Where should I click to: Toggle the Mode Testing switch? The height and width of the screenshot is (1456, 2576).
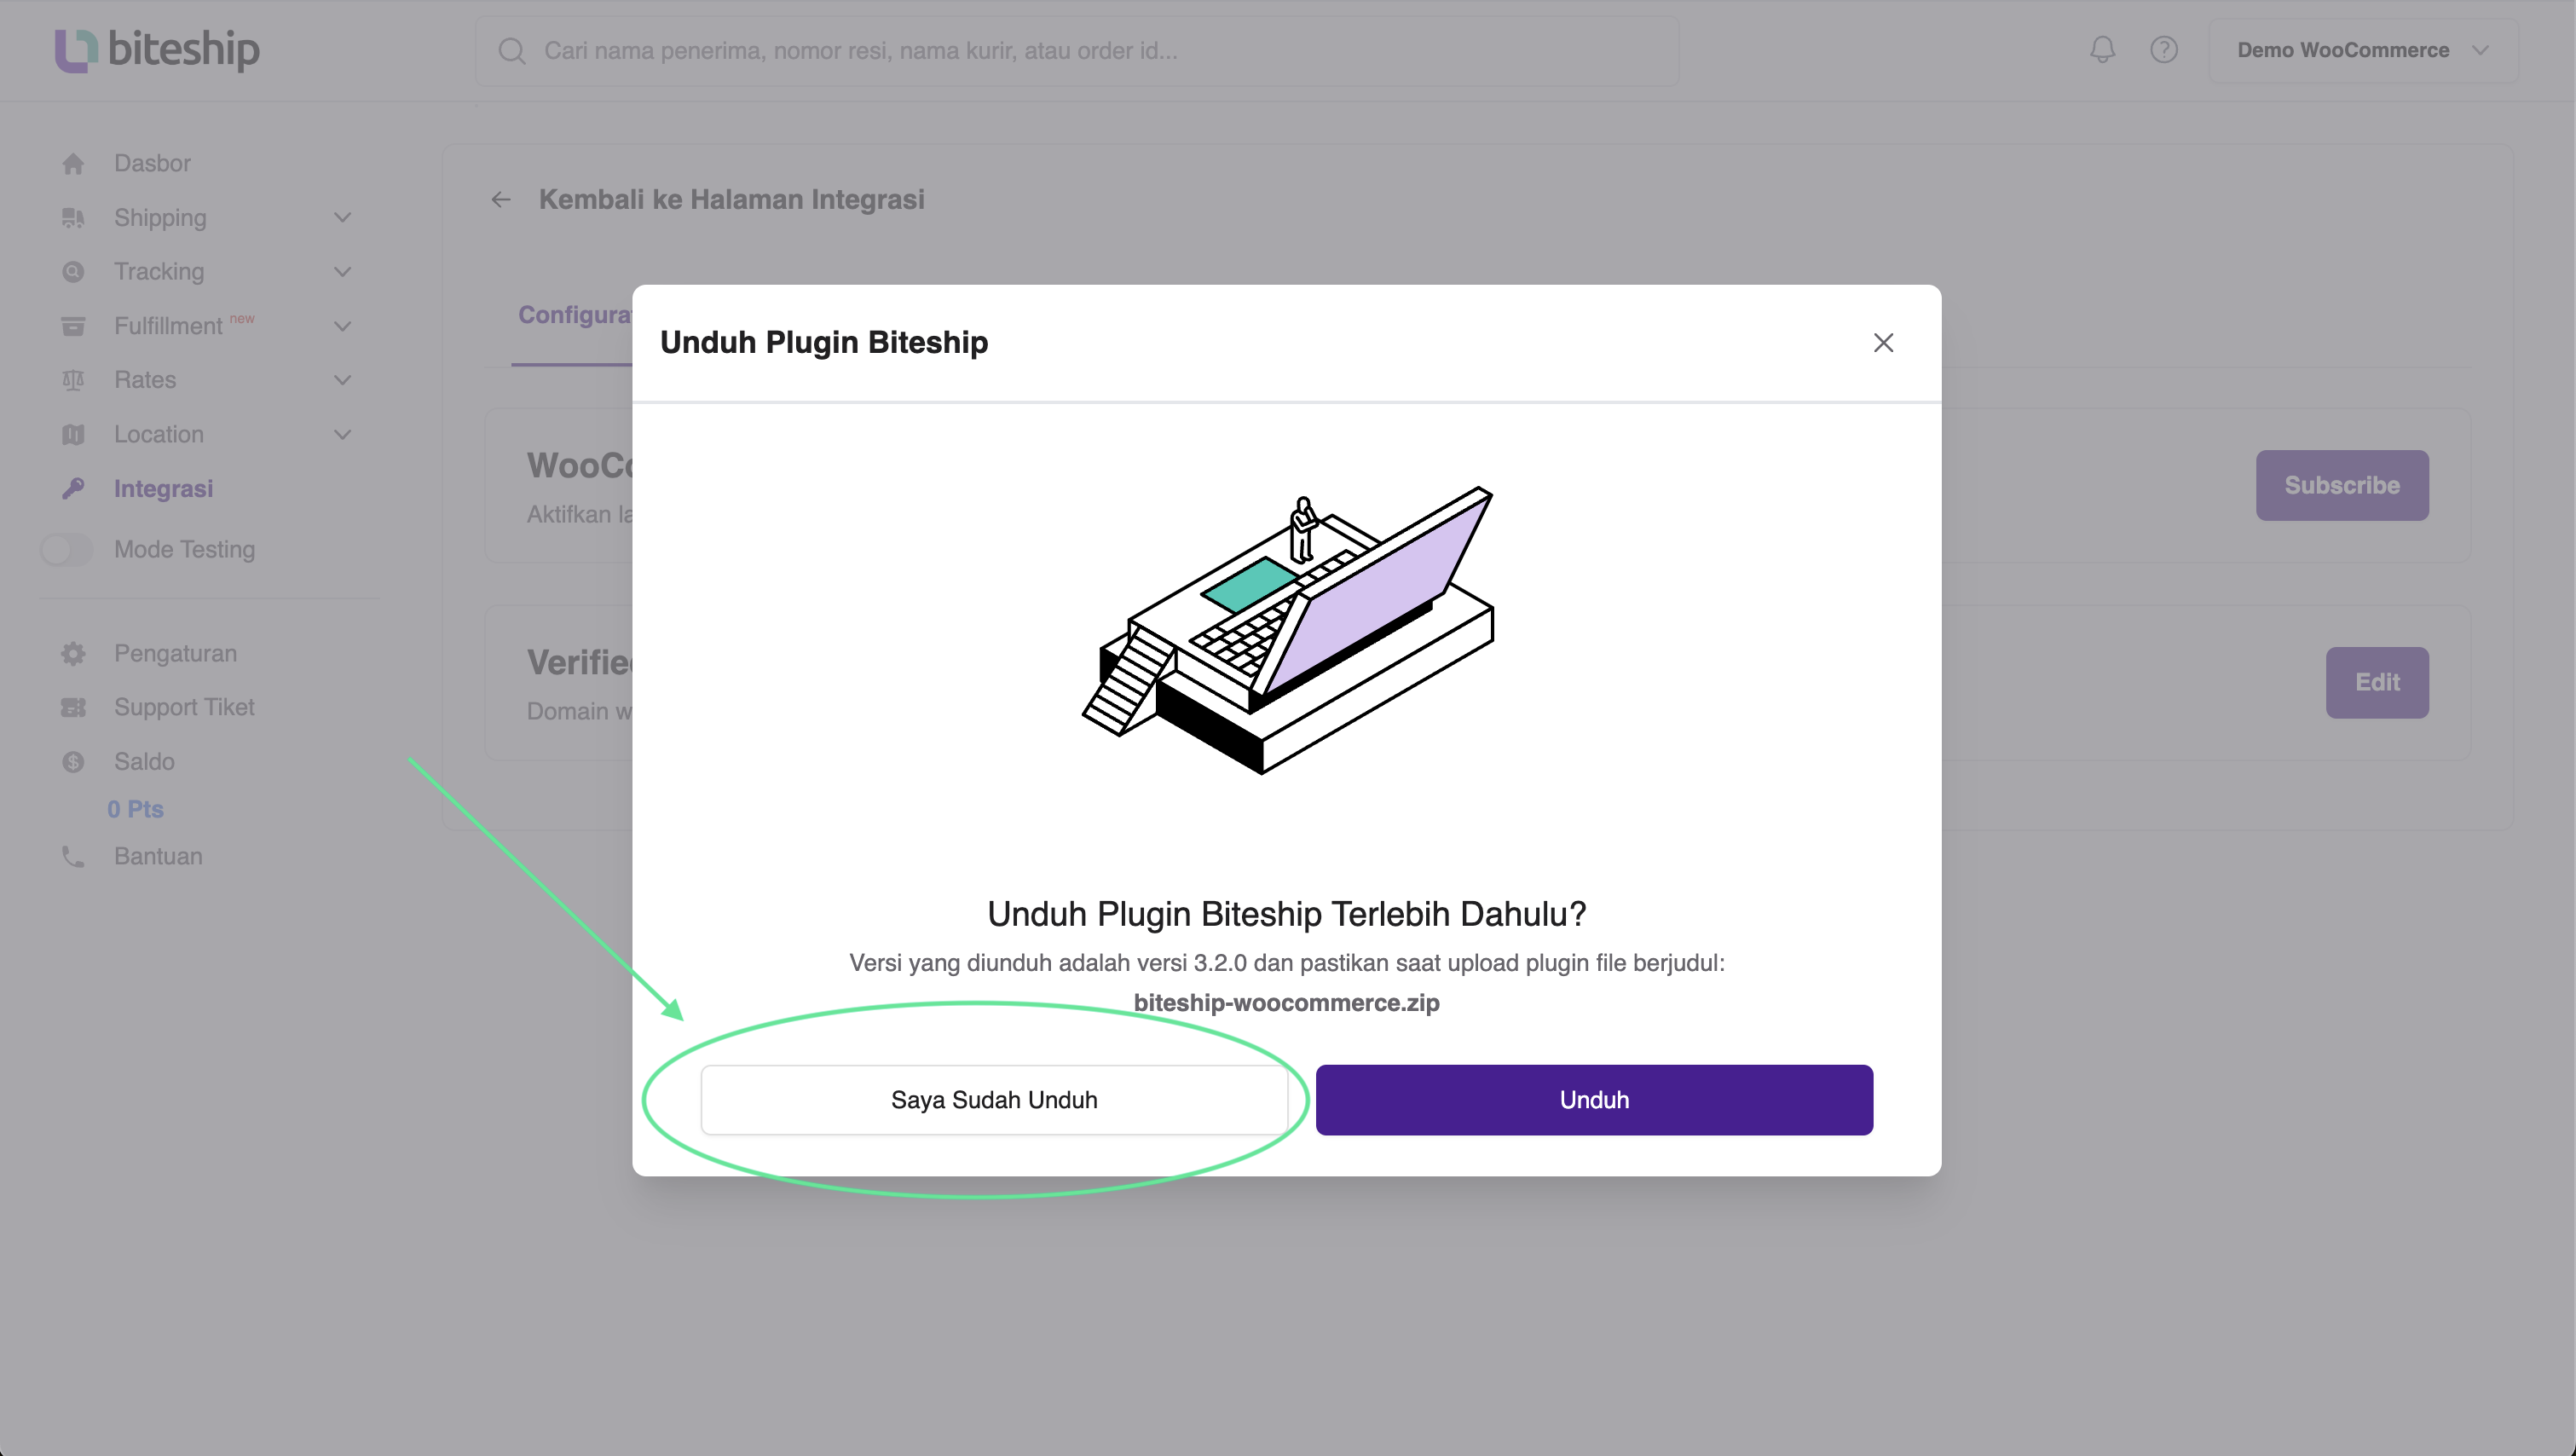click(66, 550)
